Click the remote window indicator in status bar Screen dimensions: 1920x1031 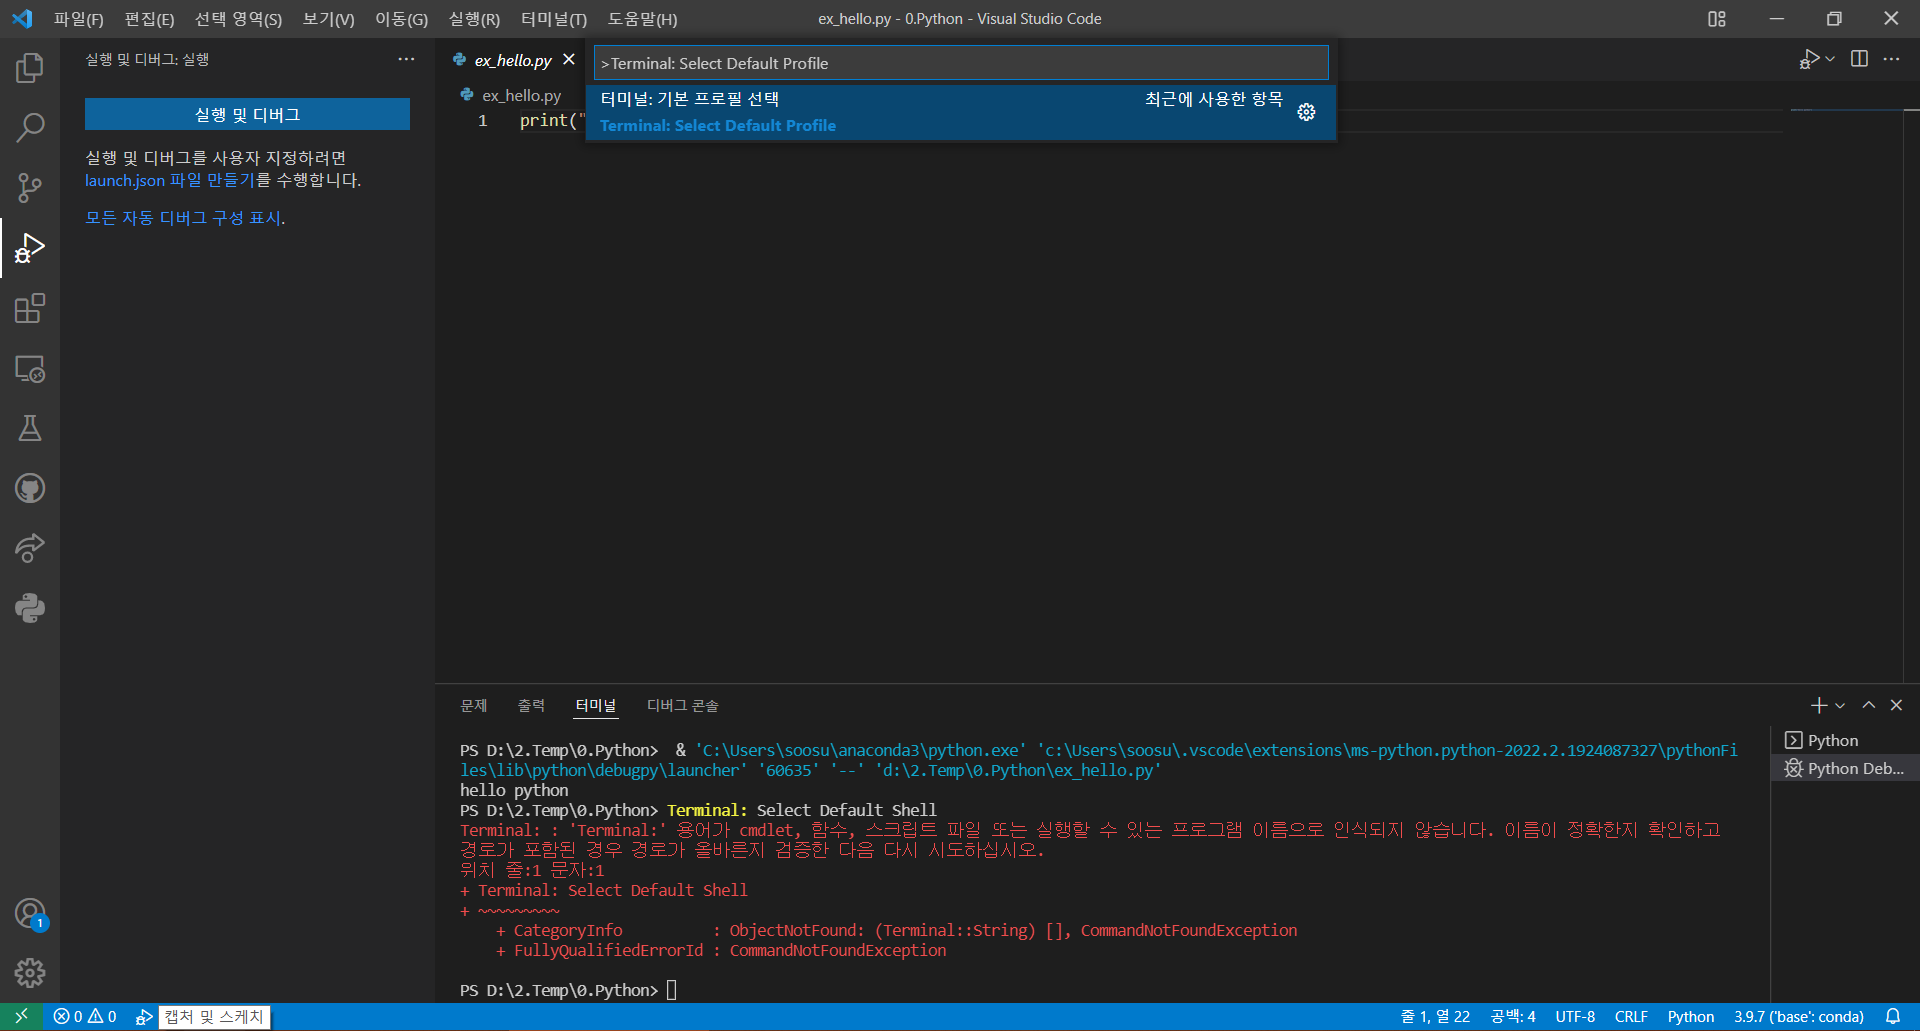click(21, 1016)
